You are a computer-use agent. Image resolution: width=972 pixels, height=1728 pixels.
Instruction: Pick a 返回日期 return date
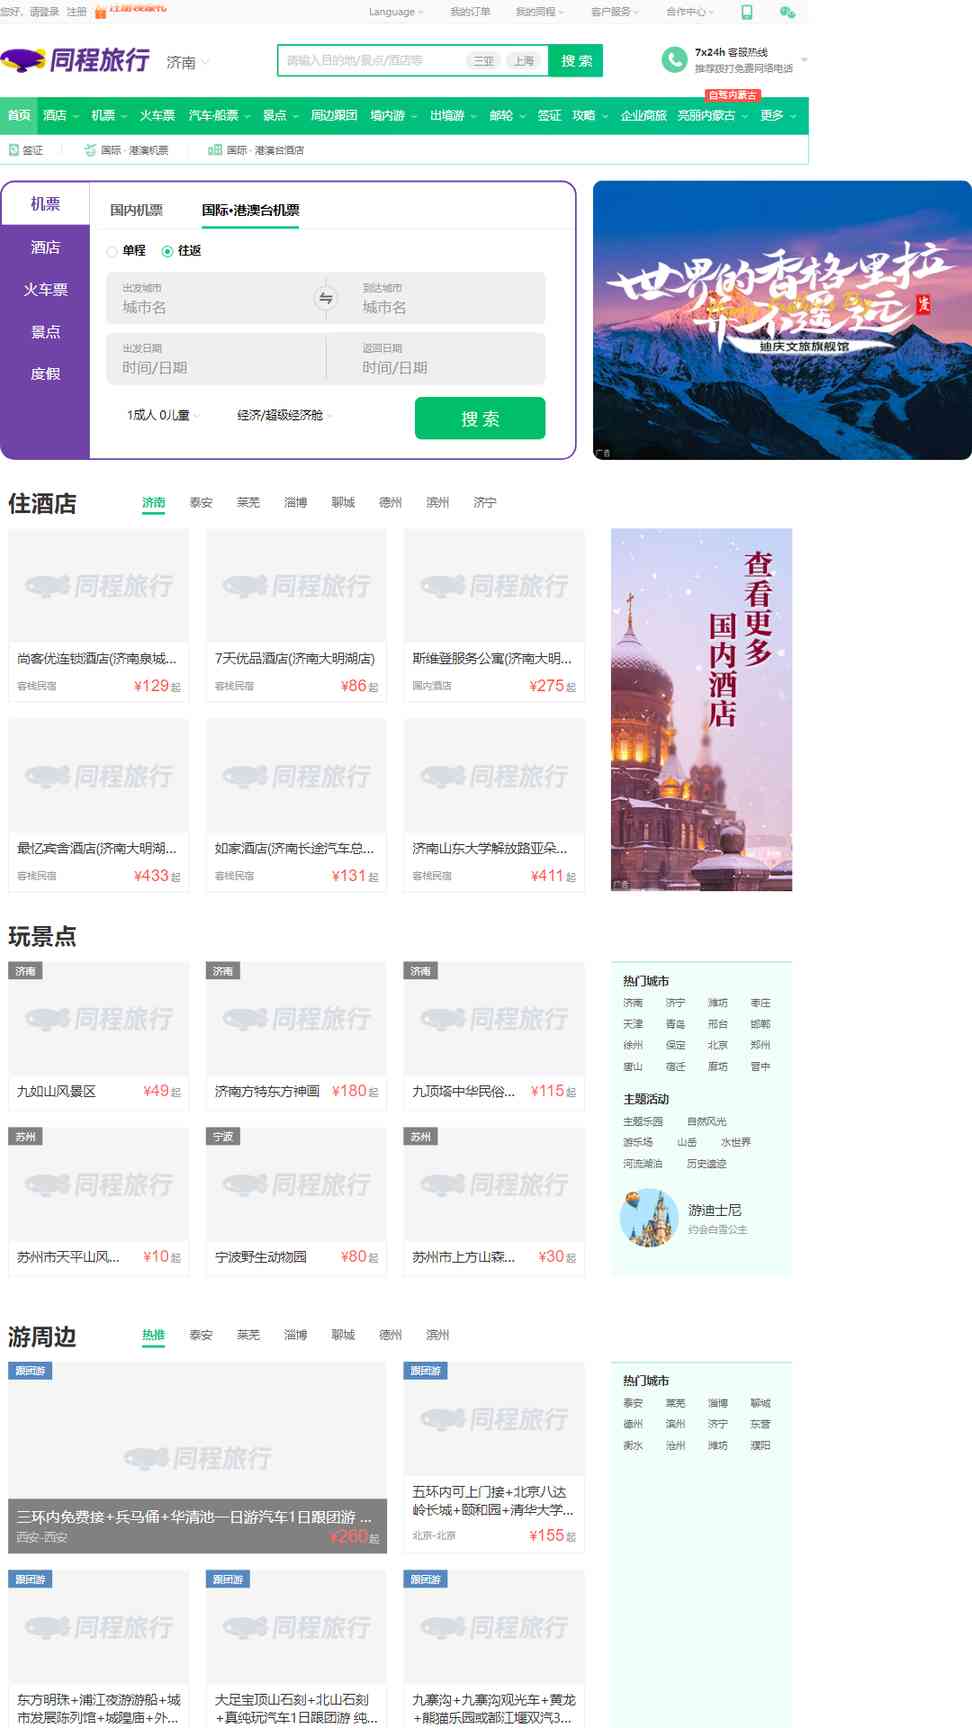click(437, 359)
